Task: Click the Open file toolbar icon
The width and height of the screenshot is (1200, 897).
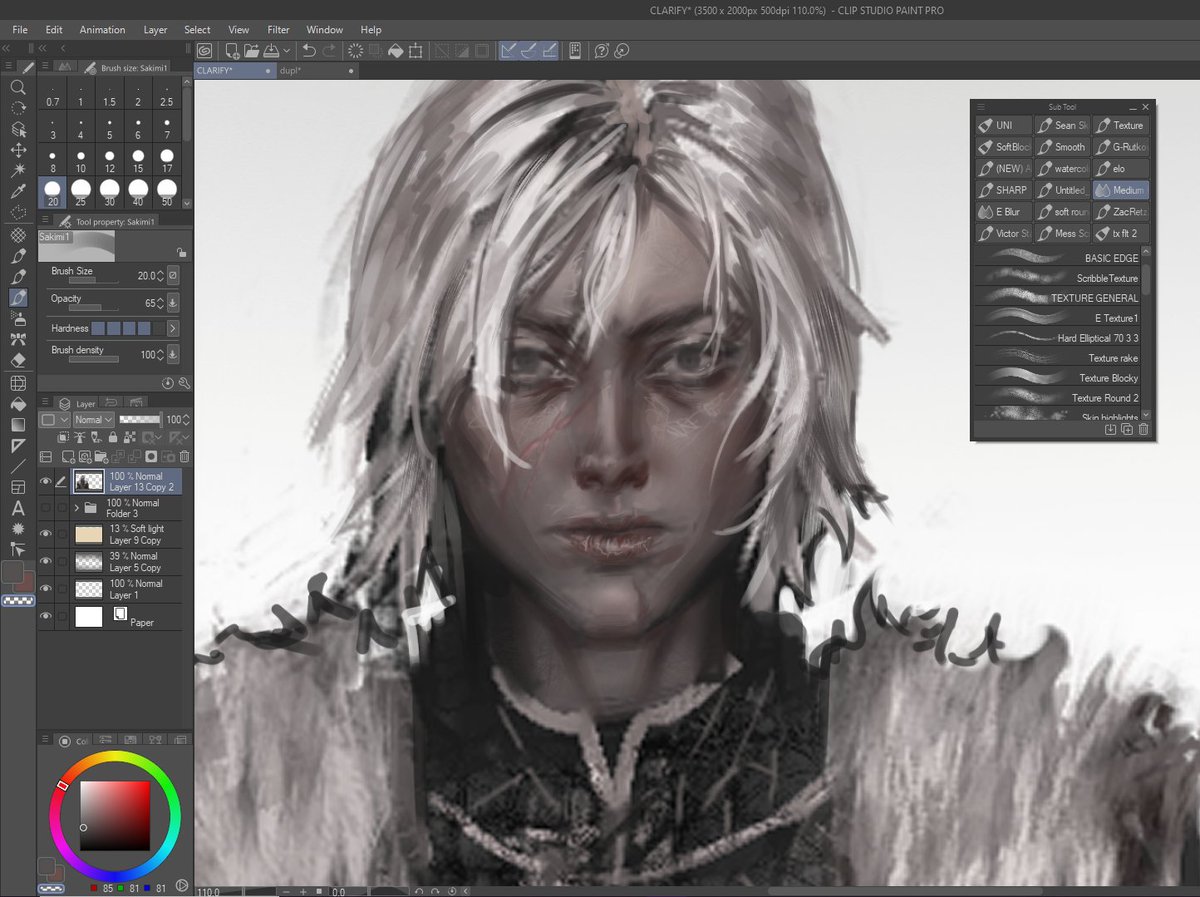Action: (252, 50)
